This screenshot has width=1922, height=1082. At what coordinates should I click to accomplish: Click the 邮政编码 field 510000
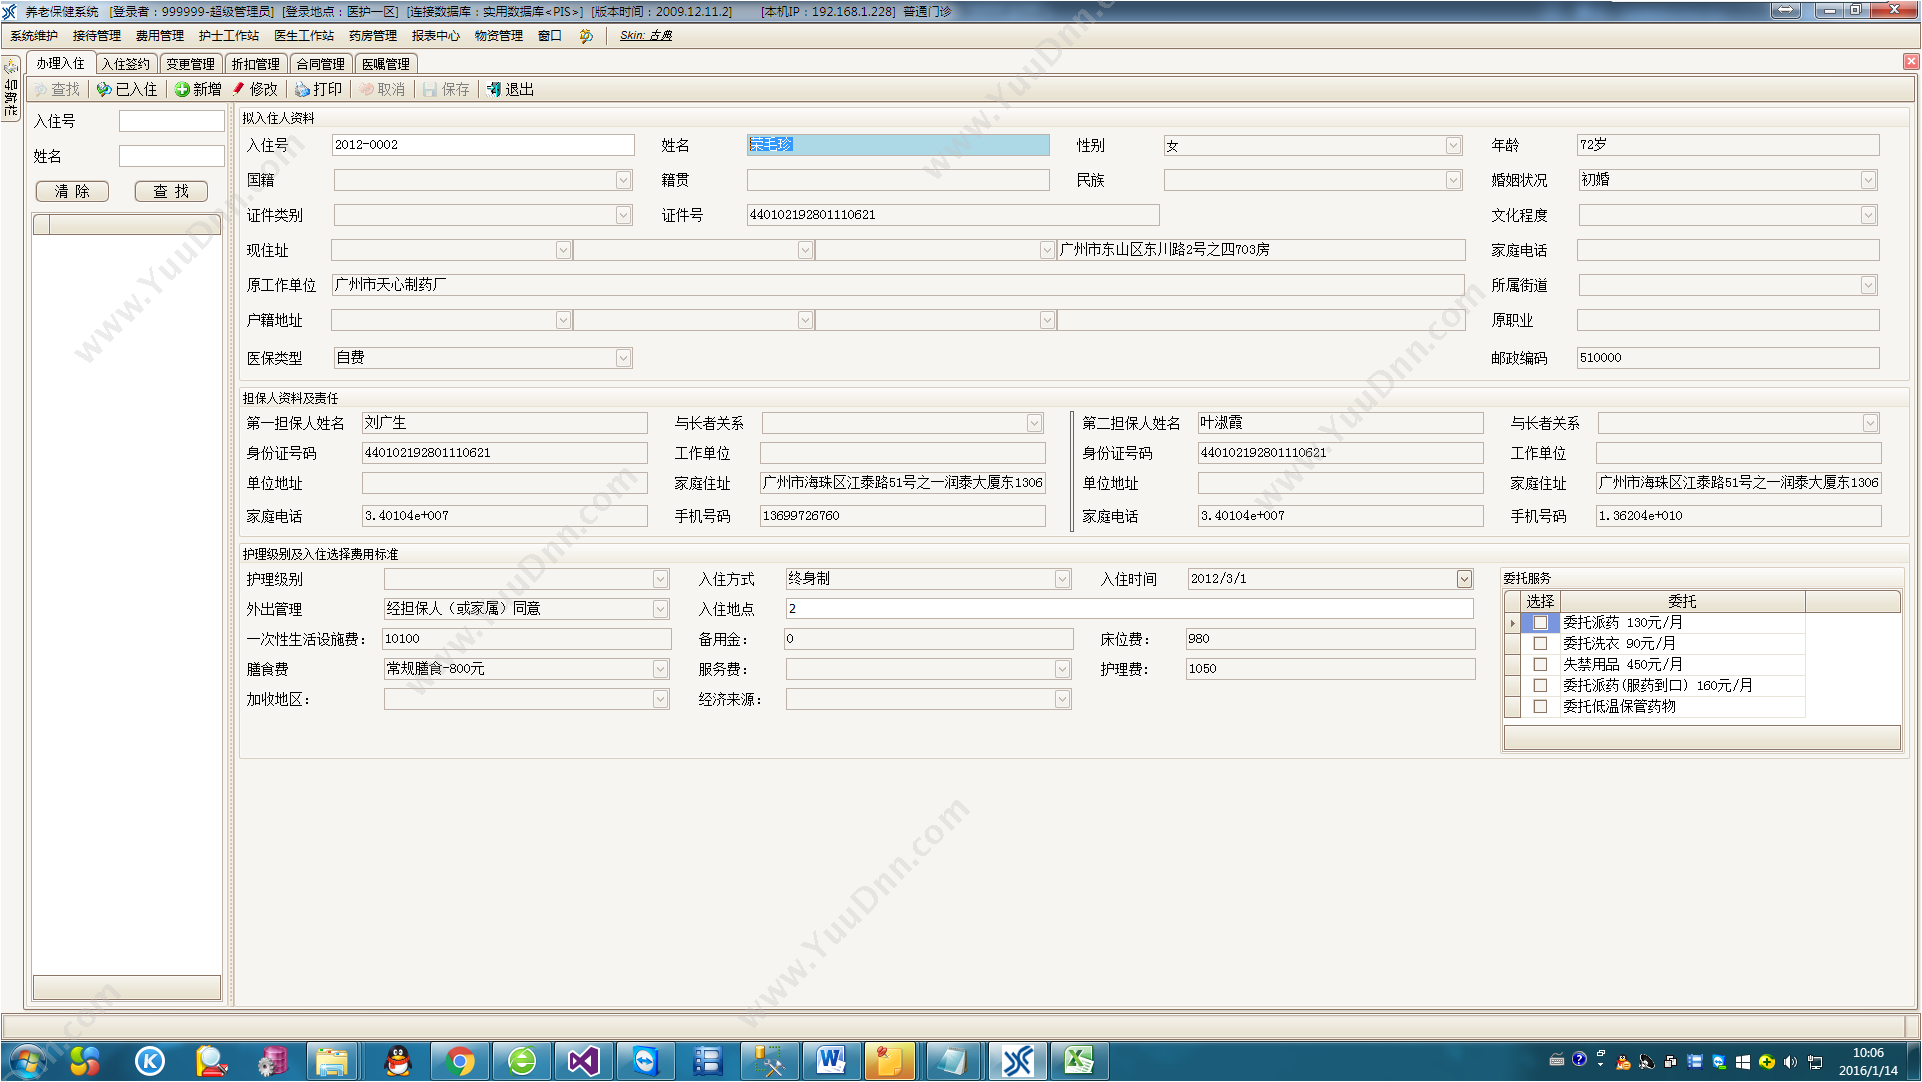tap(1728, 358)
